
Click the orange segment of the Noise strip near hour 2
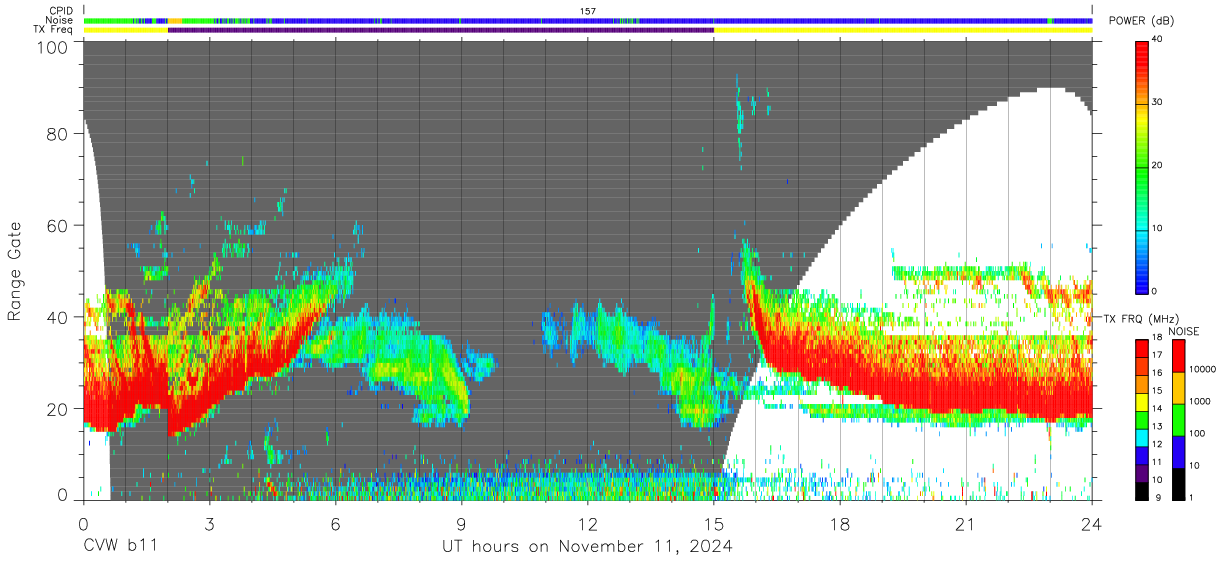coord(175,20)
